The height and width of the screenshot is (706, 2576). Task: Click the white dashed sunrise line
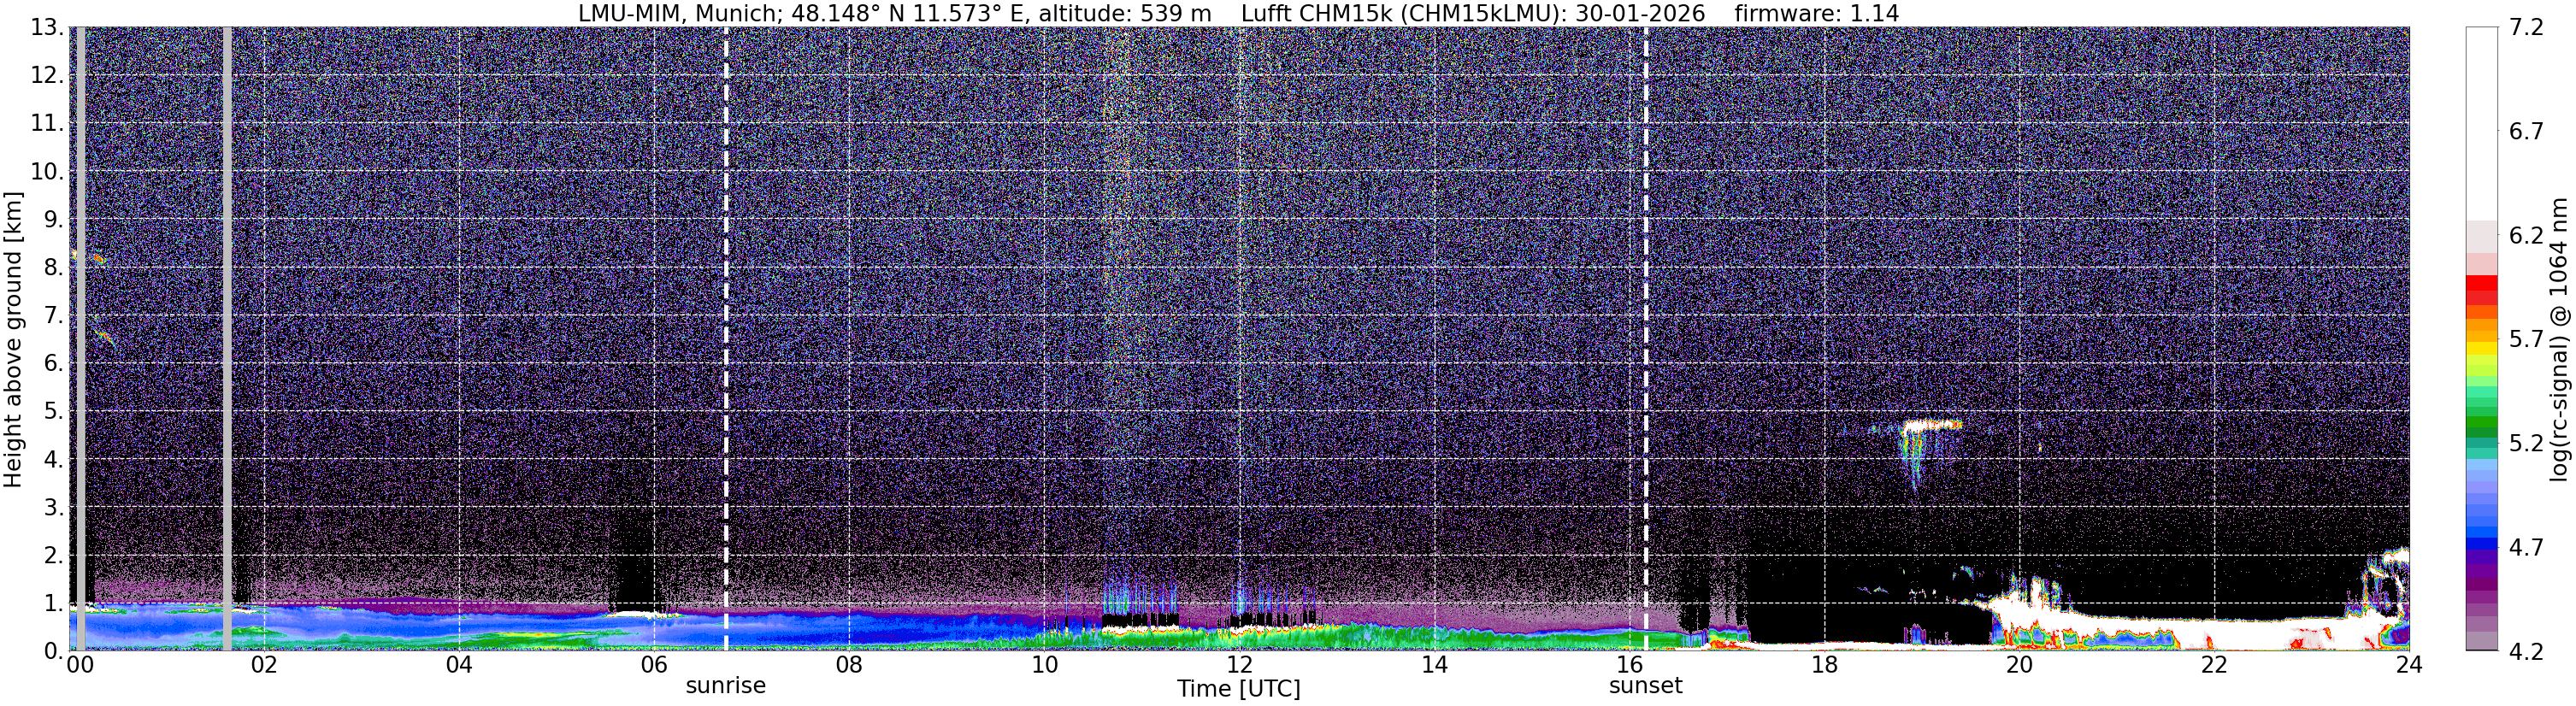(x=726, y=339)
